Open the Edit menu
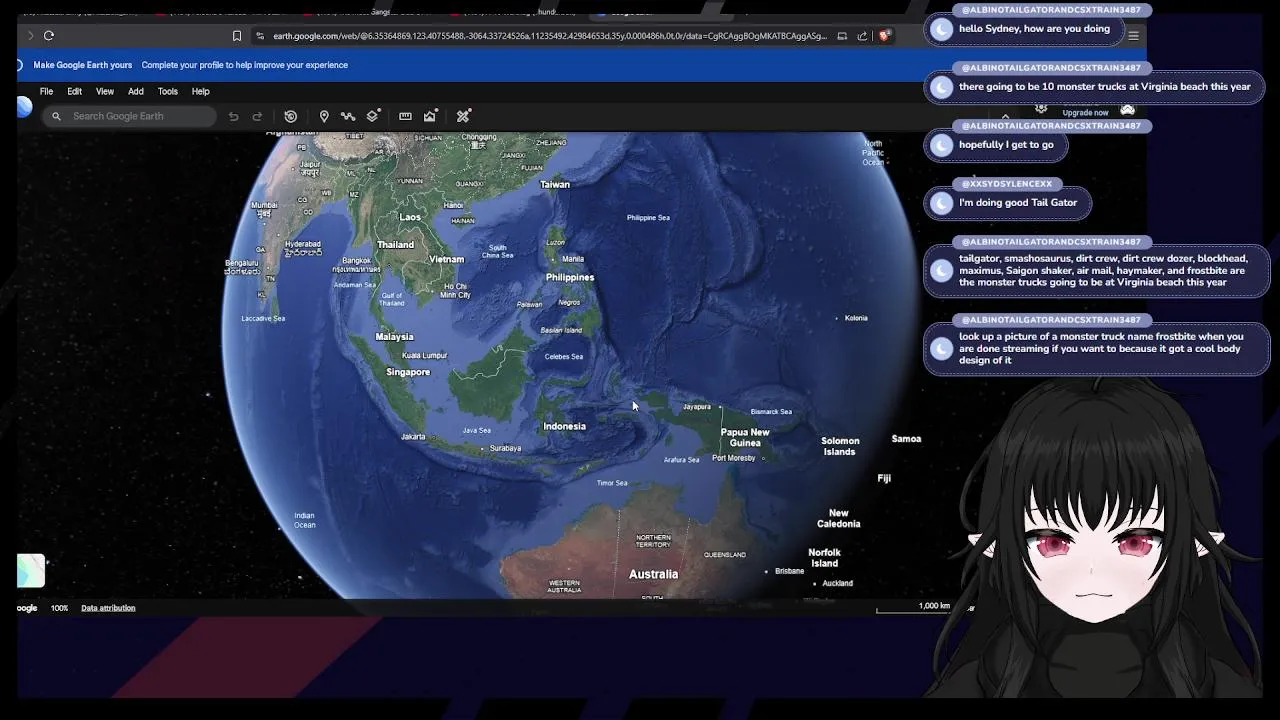Image resolution: width=1280 pixels, height=720 pixels. coord(74,91)
